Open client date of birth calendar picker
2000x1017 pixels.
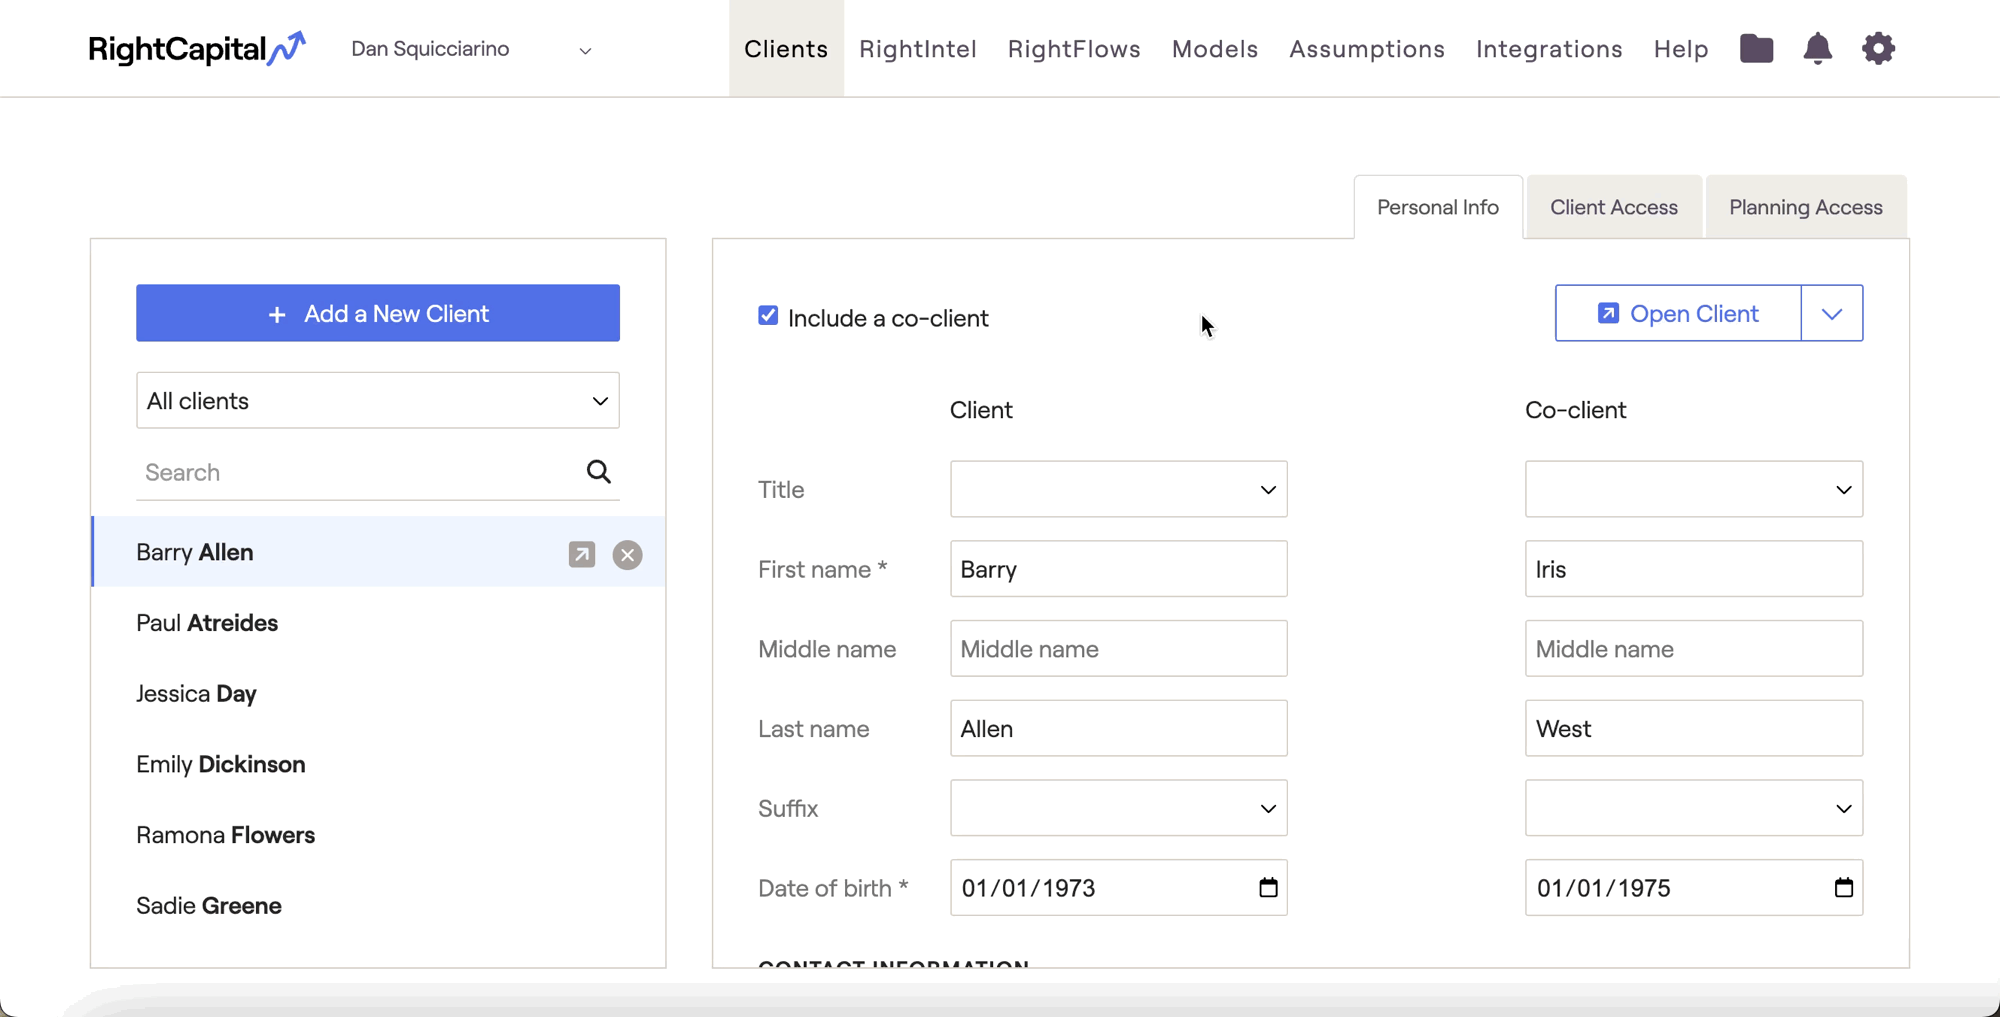pos(1268,888)
